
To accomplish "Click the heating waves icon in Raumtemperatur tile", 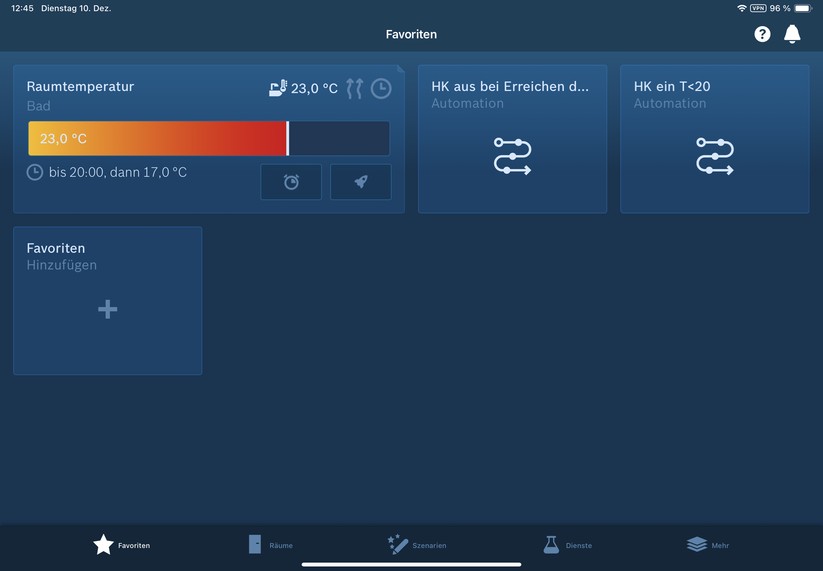I will pyautogui.click(x=354, y=89).
